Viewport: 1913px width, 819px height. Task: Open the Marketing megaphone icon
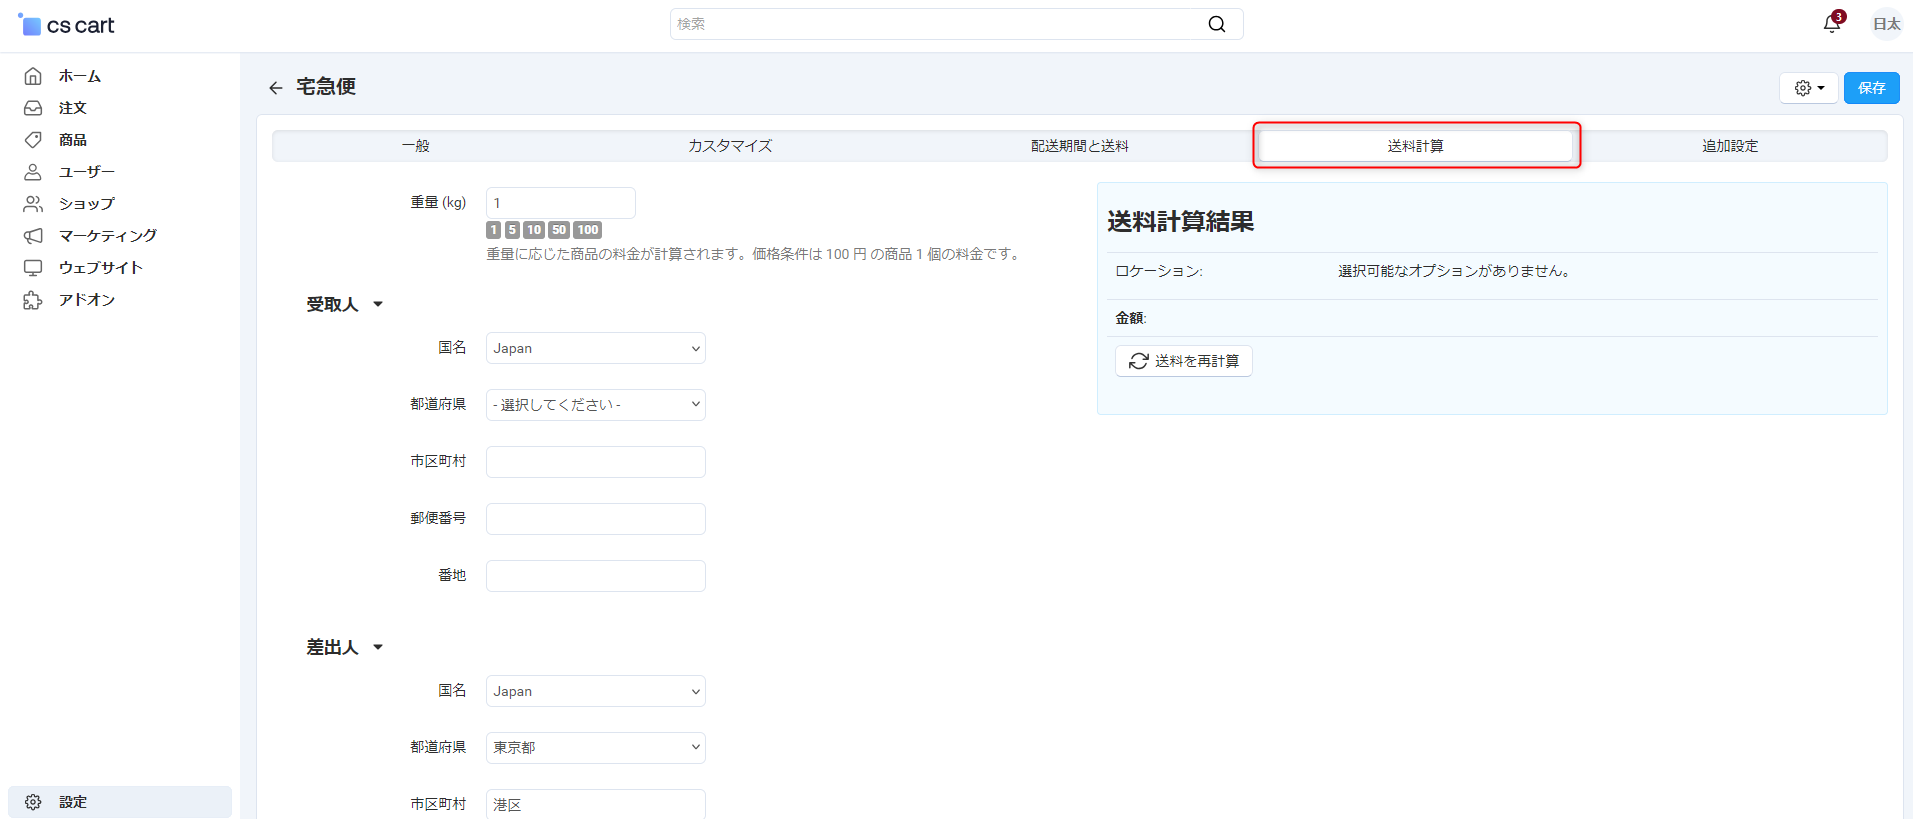(x=33, y=236)
